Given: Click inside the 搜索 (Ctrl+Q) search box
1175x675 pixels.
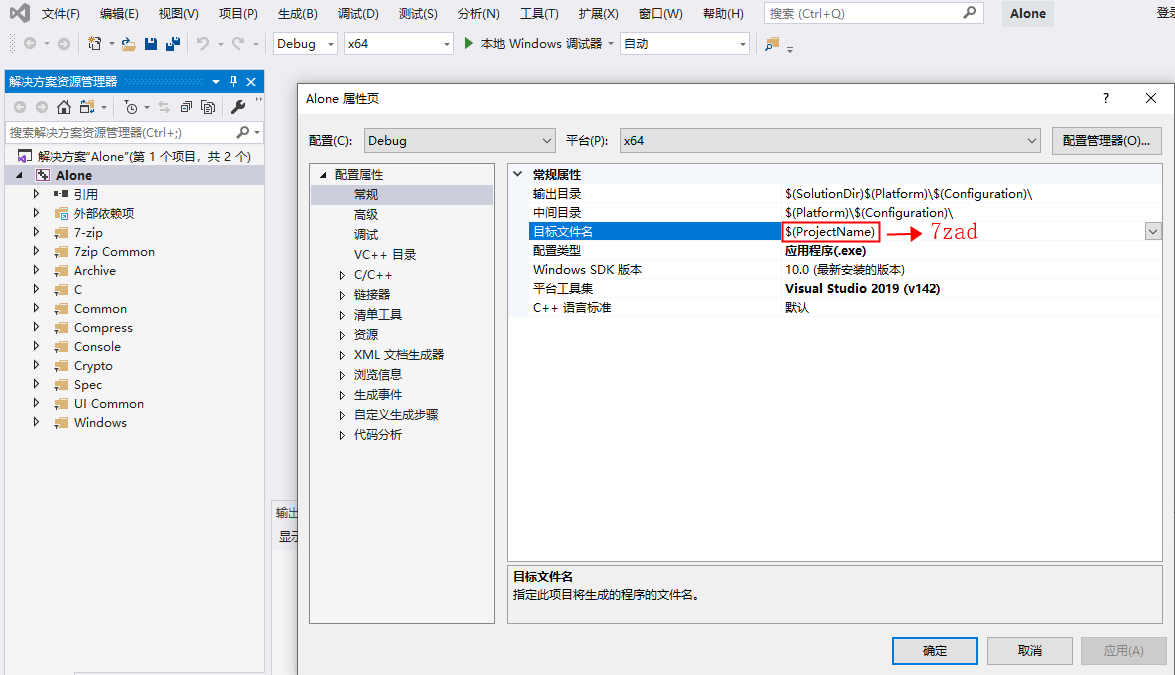Looking at the screenshot, I should tap(860, 13).
